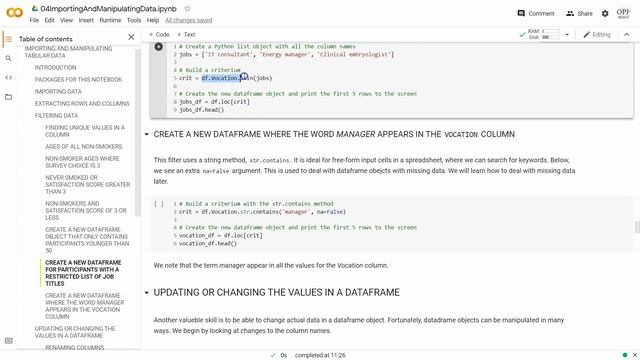Go to EXTRACTING ROWS AND COLUMNS section
Image resolution: width=640 pixels, height=360 pixels.
(82, 104)
